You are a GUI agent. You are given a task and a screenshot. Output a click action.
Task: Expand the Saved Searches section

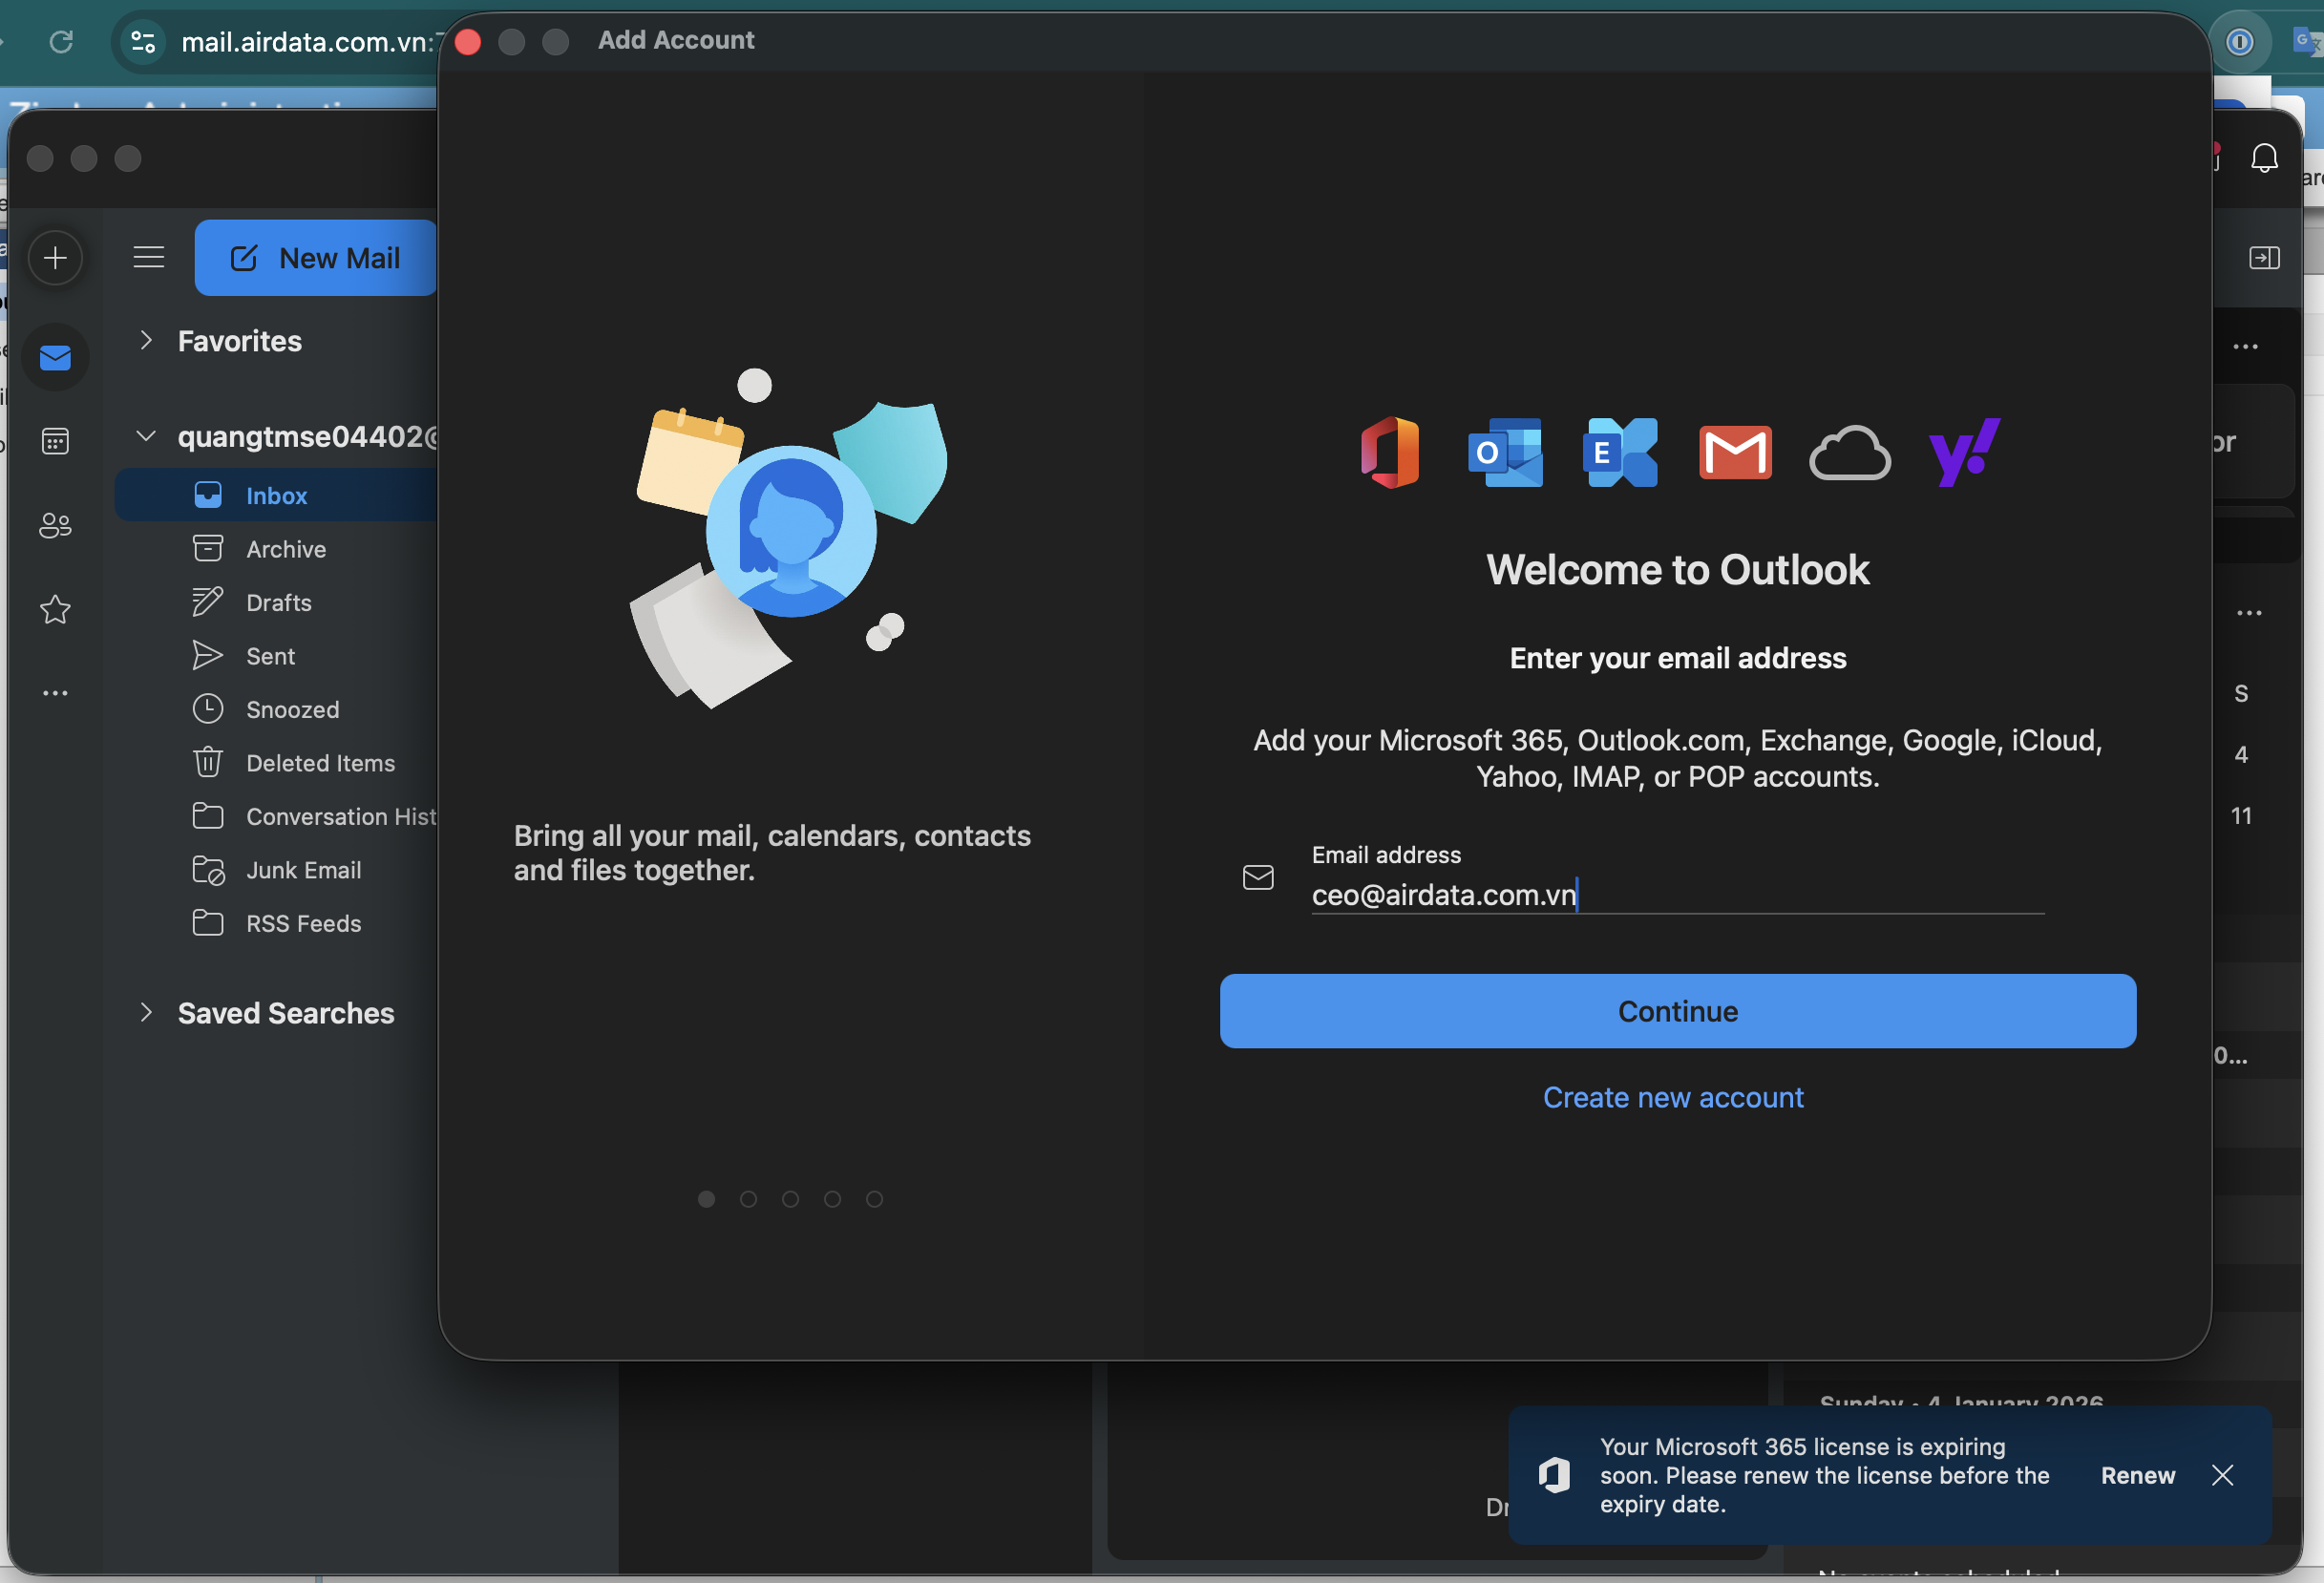pyautogui.click(x=146, y=1013)
